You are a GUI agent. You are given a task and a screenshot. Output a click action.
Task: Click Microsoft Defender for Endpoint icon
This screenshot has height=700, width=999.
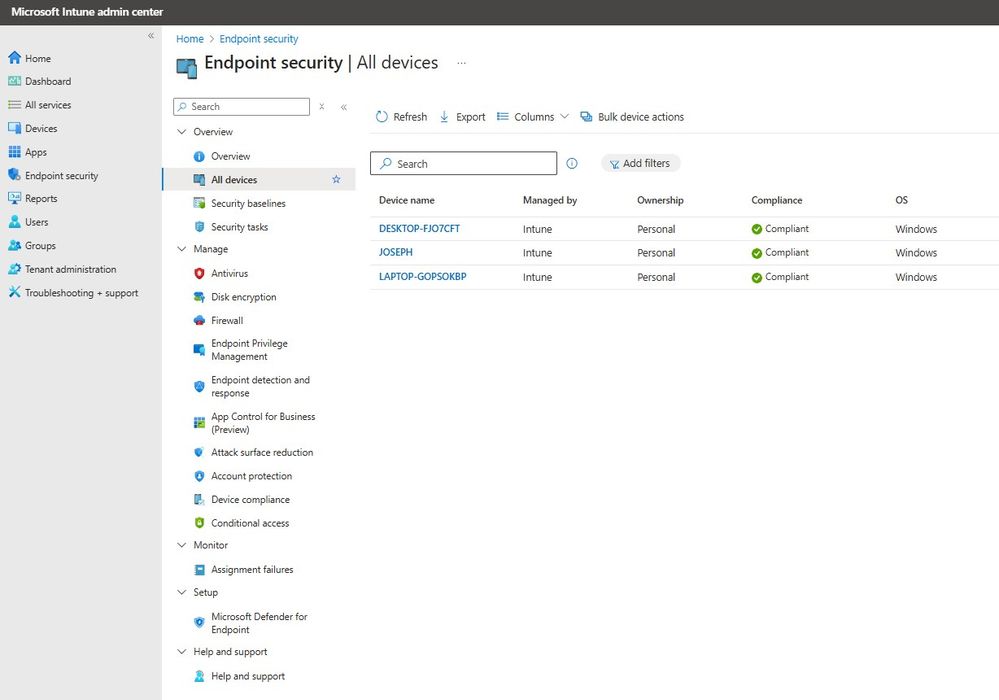pos(199,622)
